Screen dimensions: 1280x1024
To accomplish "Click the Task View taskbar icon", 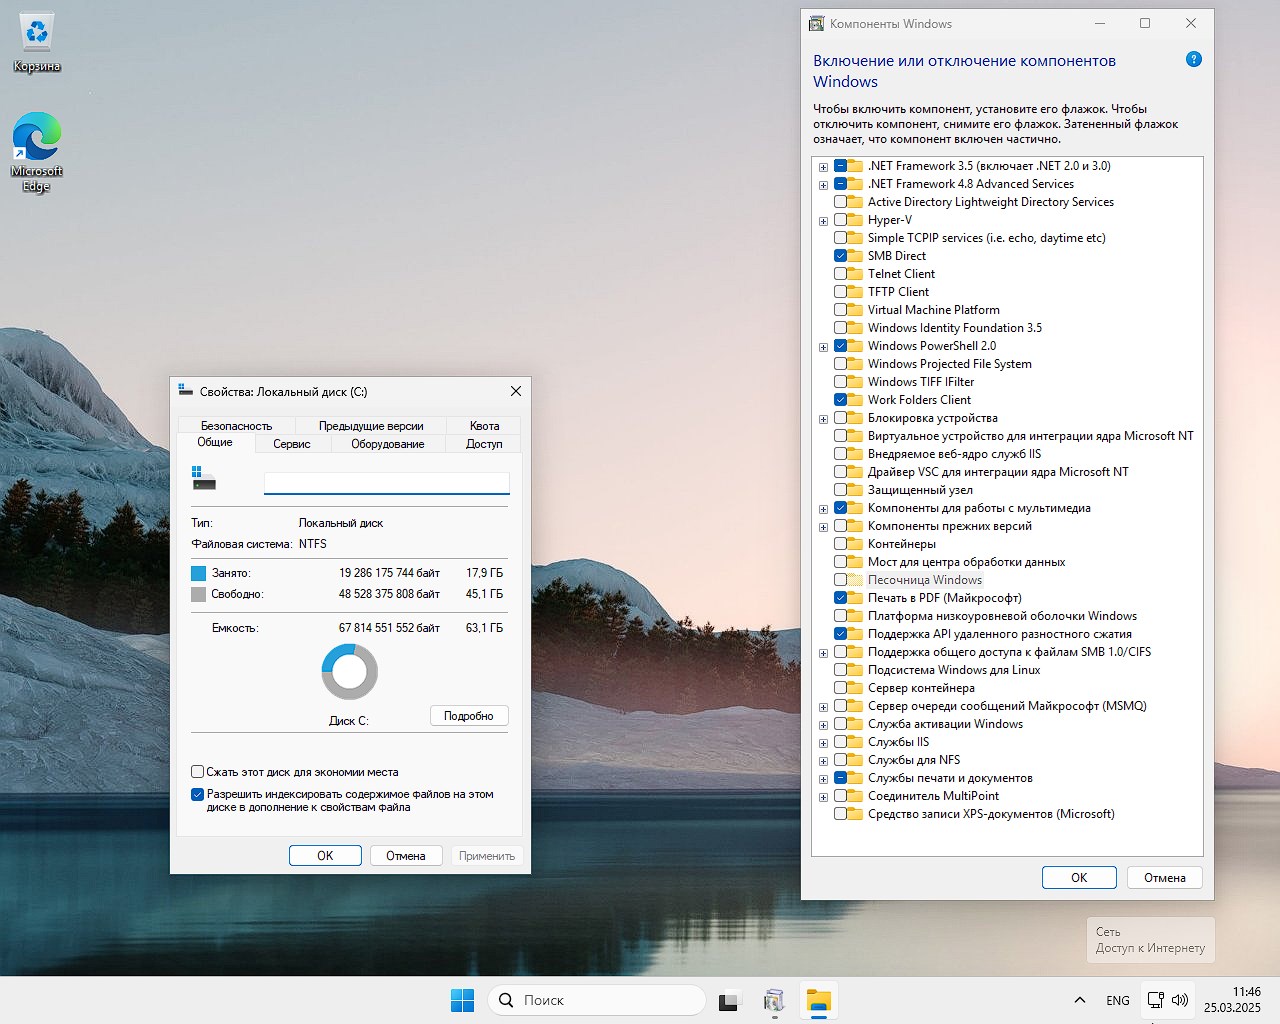I will pyautogui.click(x=730, y=1000).
